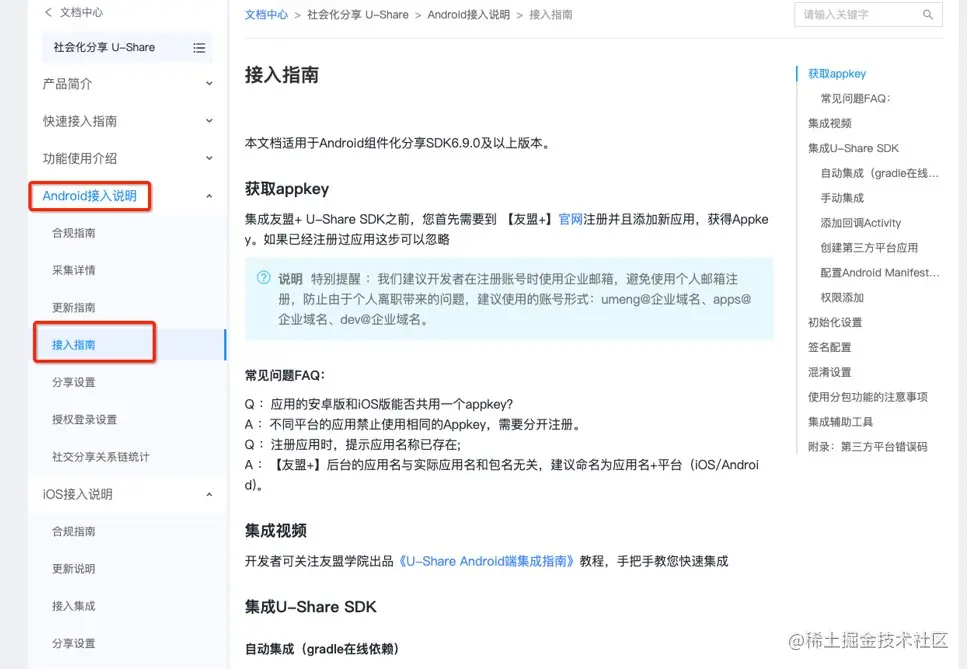Click the 快速接入指南 sidebar label
The height and width of the screenshot is (670, 968).
coord(80,121)
